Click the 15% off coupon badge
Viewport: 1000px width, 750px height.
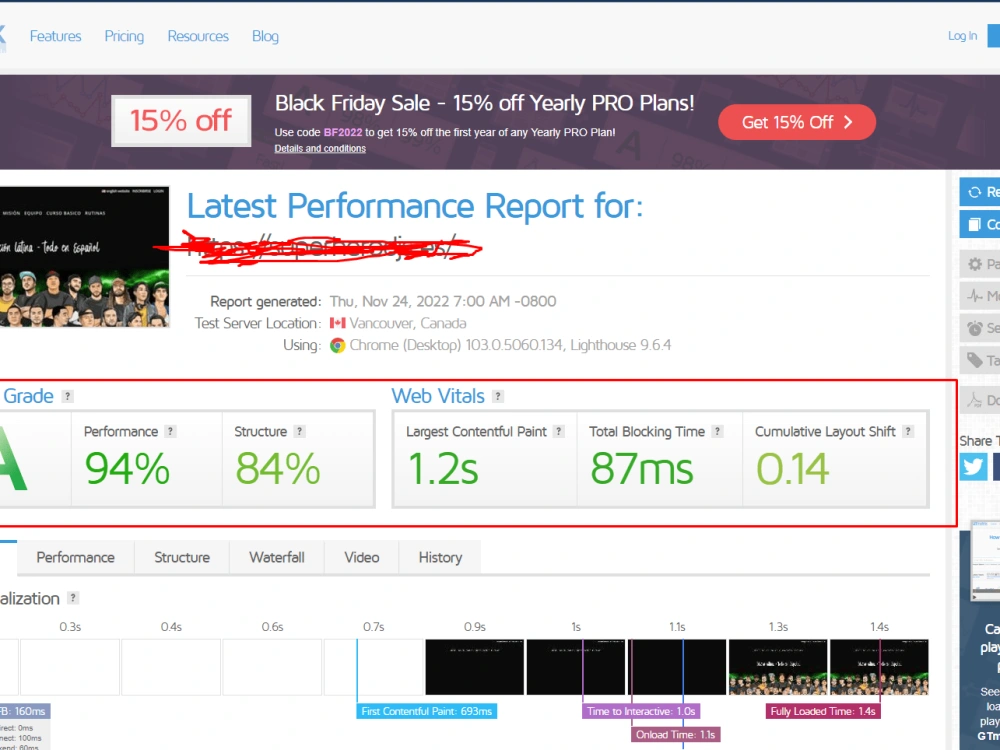181,121
